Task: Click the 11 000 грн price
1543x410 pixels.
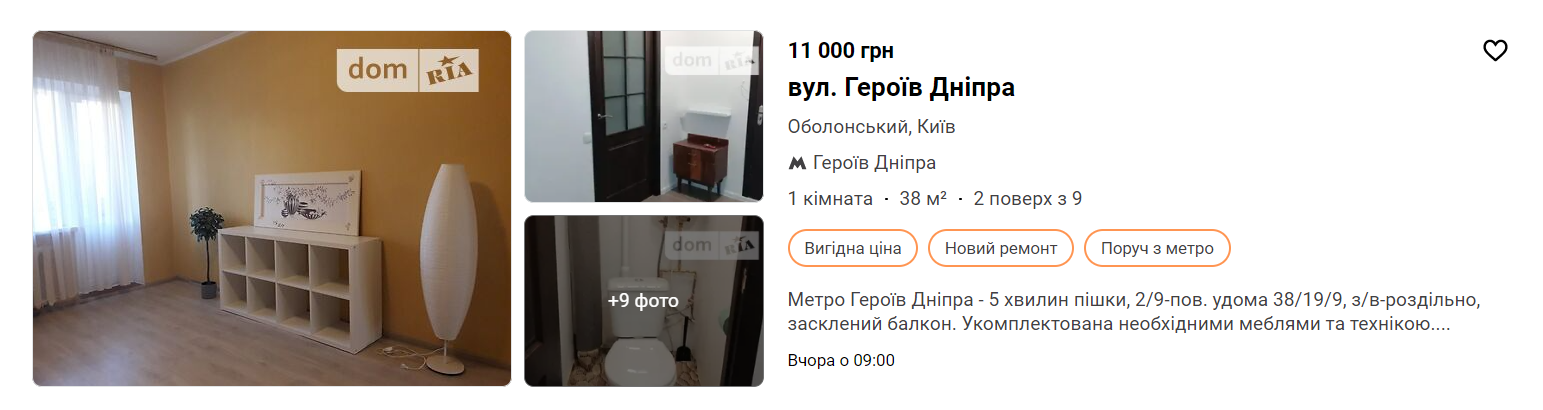Action: [841, 51]
